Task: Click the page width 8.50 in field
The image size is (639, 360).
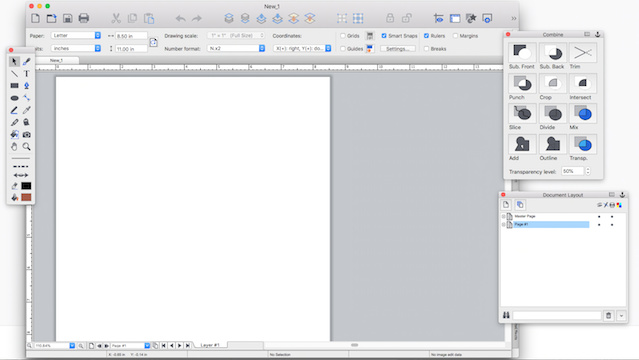Action: click(131, 36)
